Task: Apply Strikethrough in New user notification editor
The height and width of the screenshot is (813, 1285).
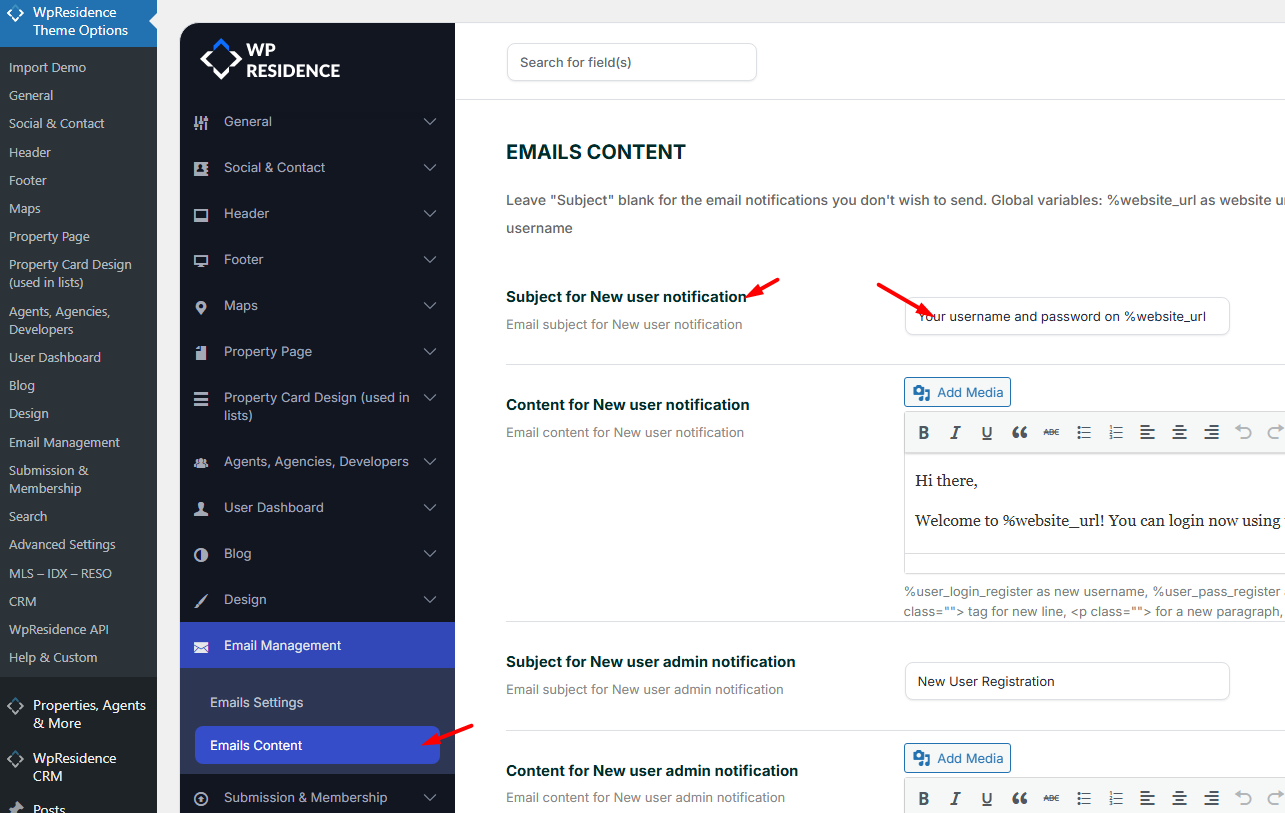Action: (1051, 432)
